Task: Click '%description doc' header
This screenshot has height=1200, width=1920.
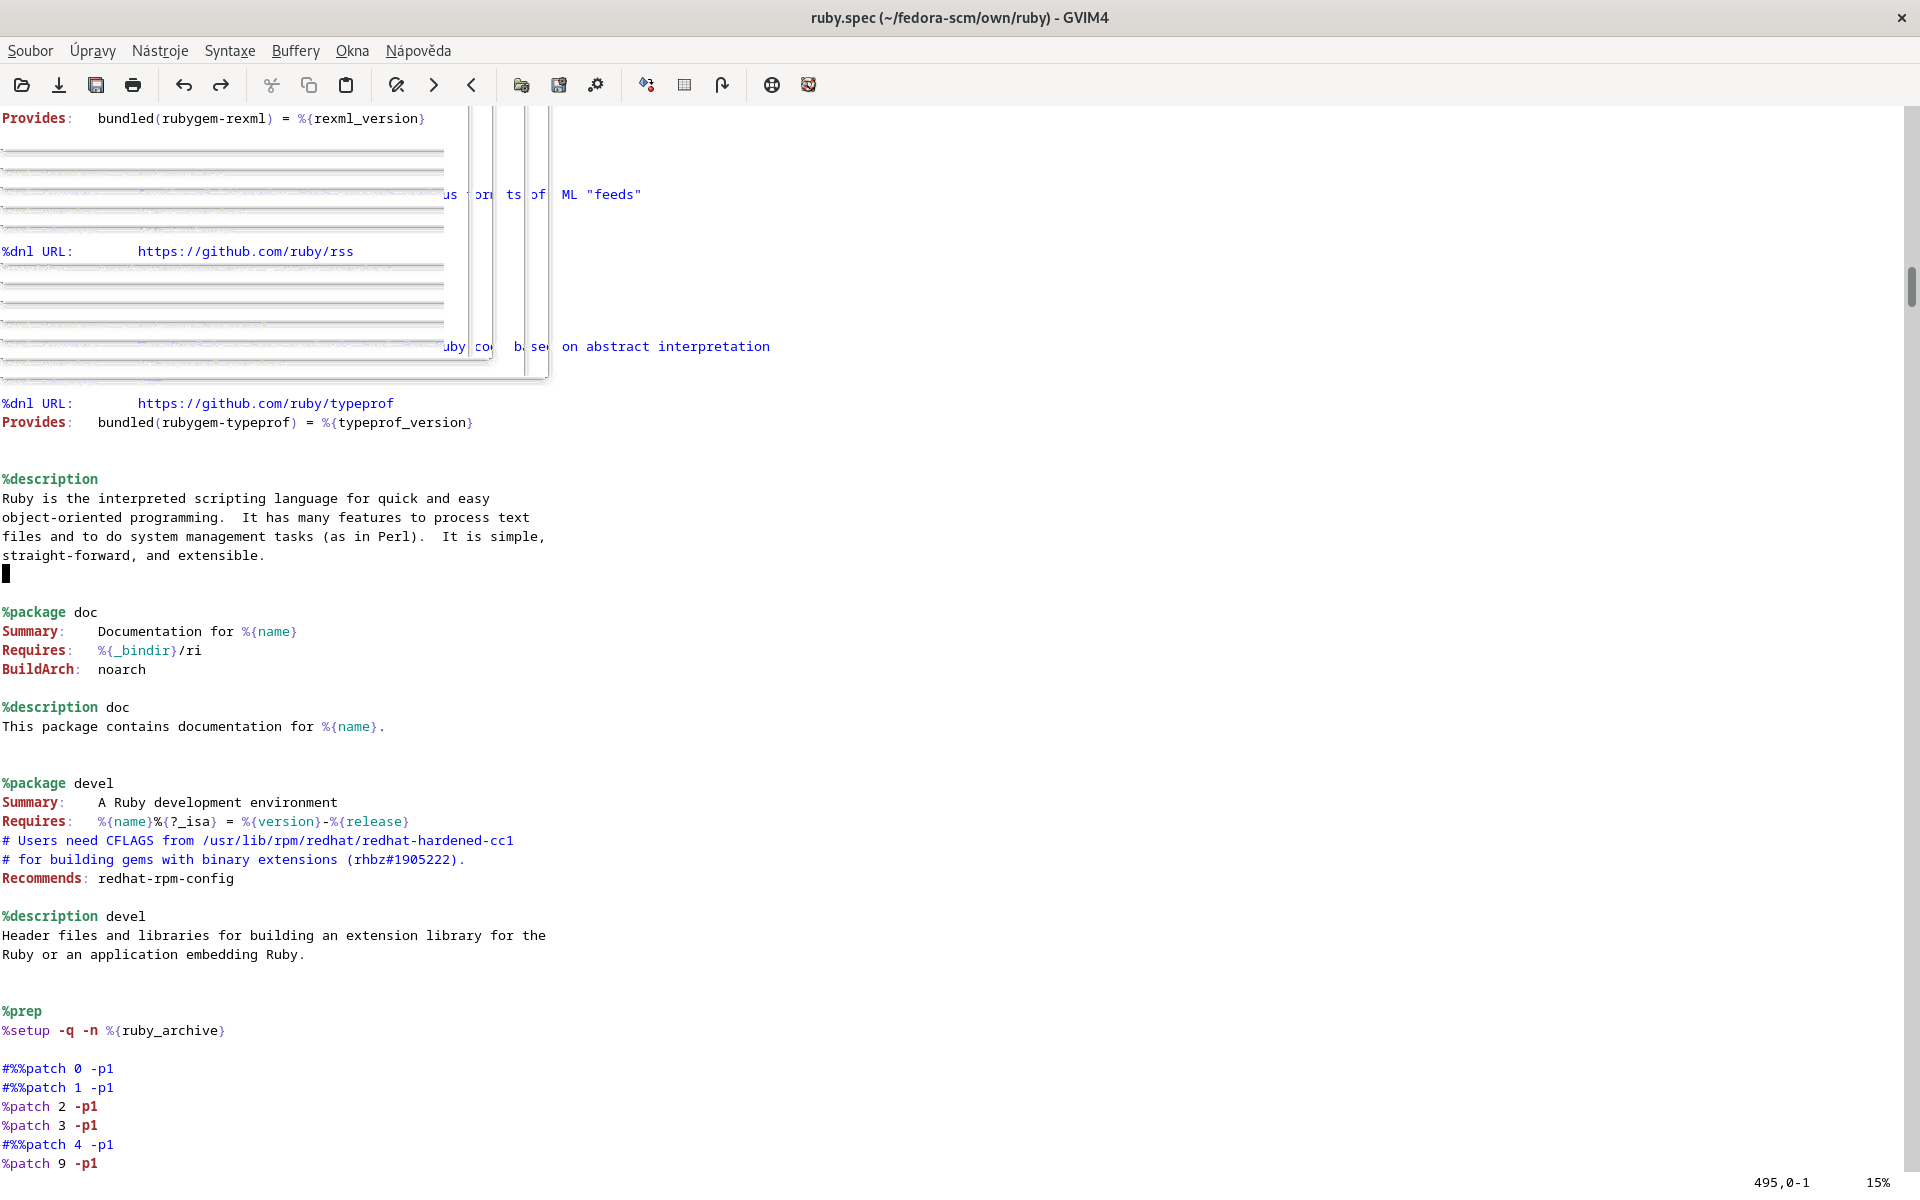Action: point(66,708)
